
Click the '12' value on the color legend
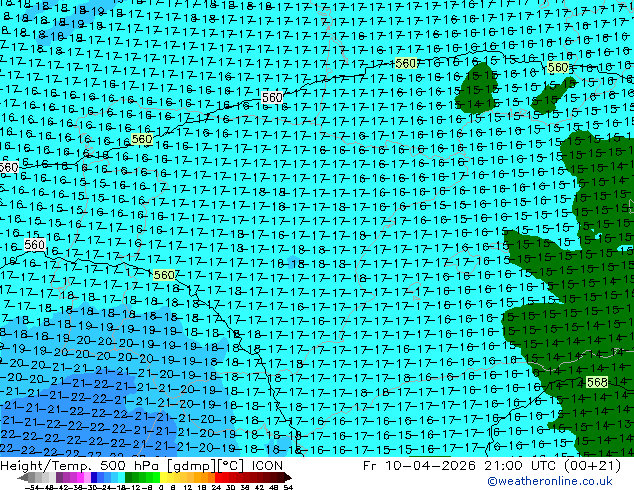(x=188, y=487)
